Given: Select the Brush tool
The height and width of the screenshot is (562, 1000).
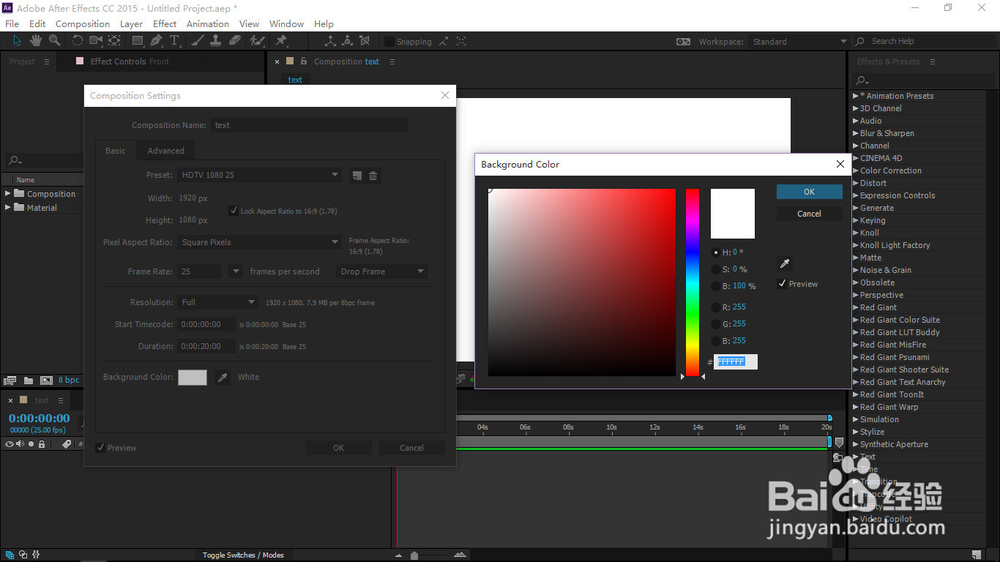Looking at the screenshot, I should tap(198, 41).
